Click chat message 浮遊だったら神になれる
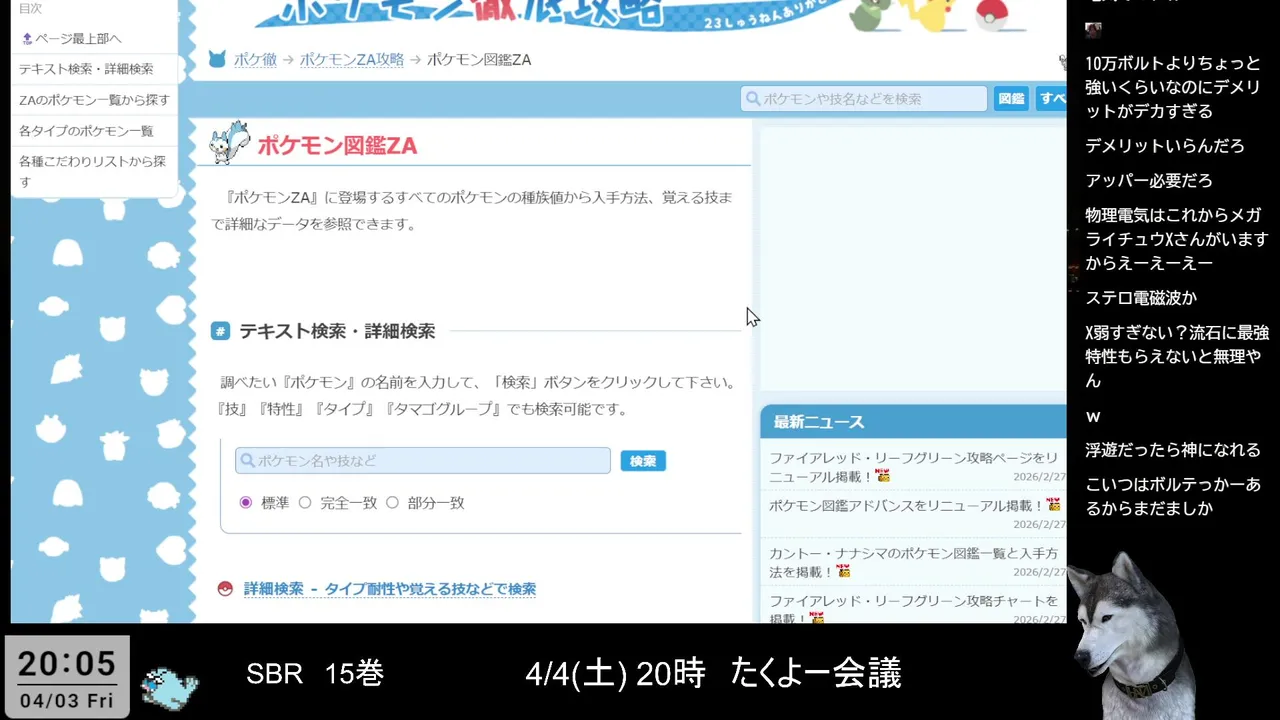Image resolution: width=1280 pixels, height=720 pixels. tap(1173, 450)
